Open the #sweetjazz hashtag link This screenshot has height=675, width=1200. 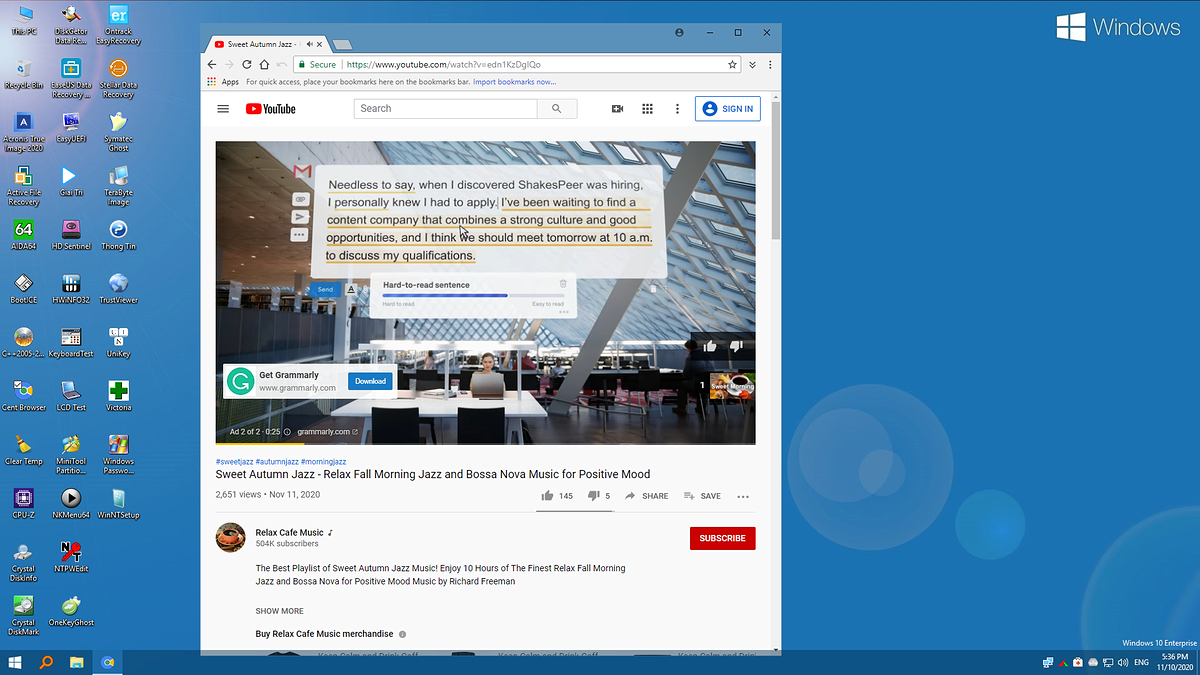(x=234, y=461)
